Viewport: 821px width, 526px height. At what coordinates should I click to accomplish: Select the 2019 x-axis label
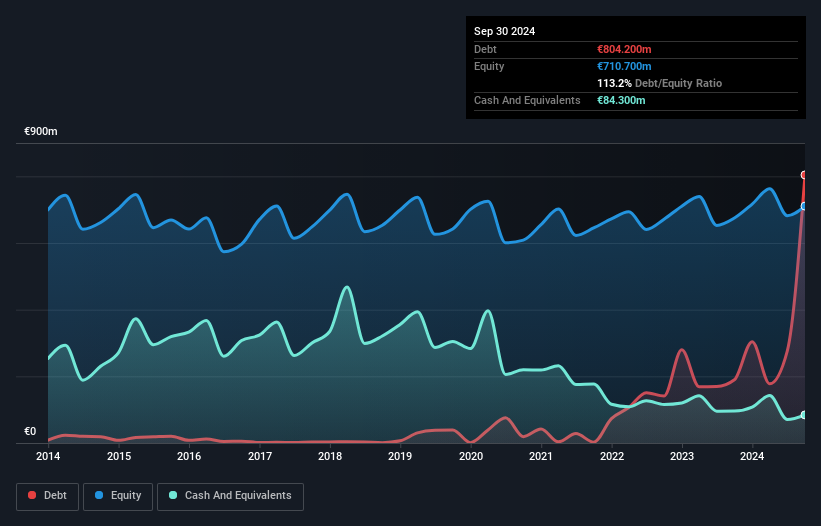pyautogui.click(x=400, y=456)
